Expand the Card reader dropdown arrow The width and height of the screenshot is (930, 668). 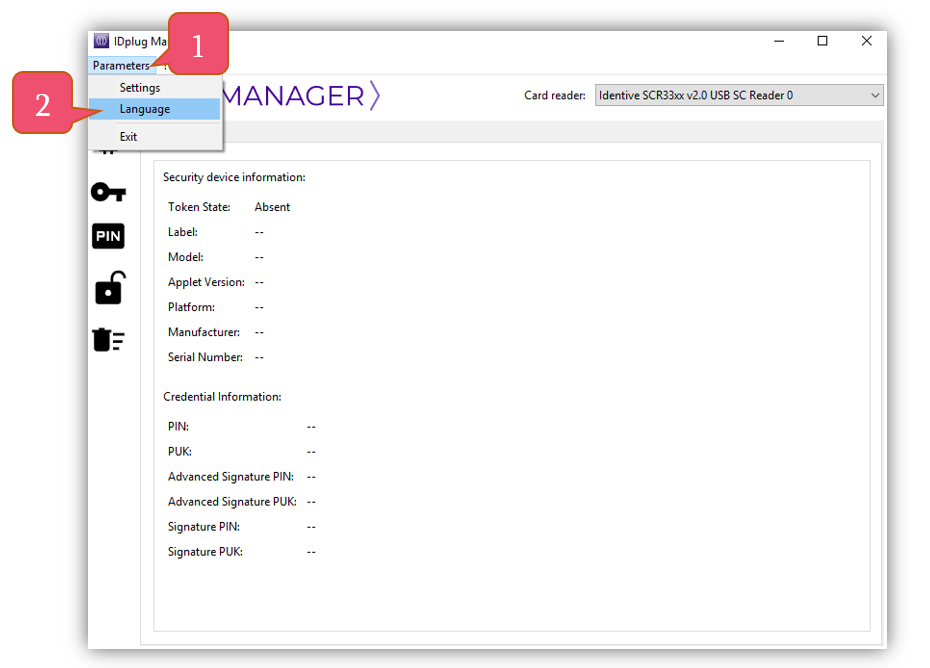(875, 96)
